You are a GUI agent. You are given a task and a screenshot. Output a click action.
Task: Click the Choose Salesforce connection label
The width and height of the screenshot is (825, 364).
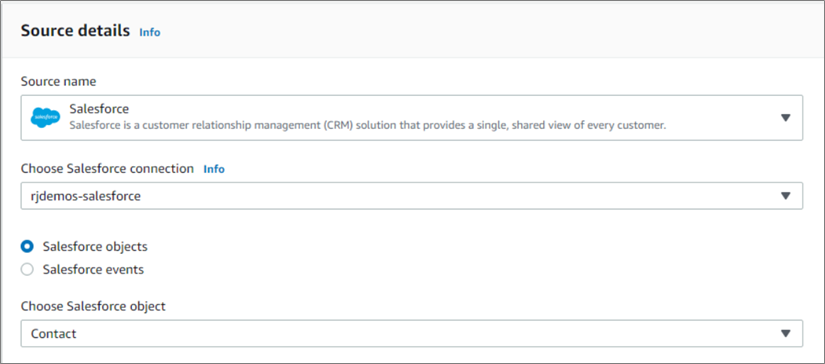pos(107,169)
